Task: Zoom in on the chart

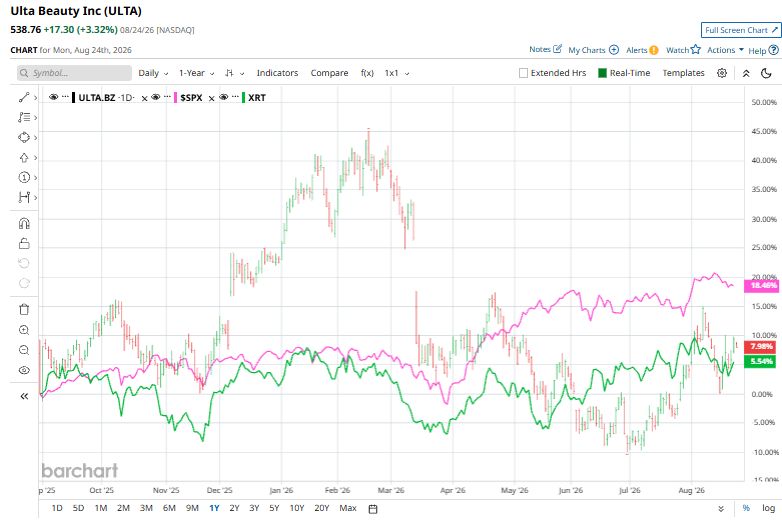Action: tap(24, 330)
